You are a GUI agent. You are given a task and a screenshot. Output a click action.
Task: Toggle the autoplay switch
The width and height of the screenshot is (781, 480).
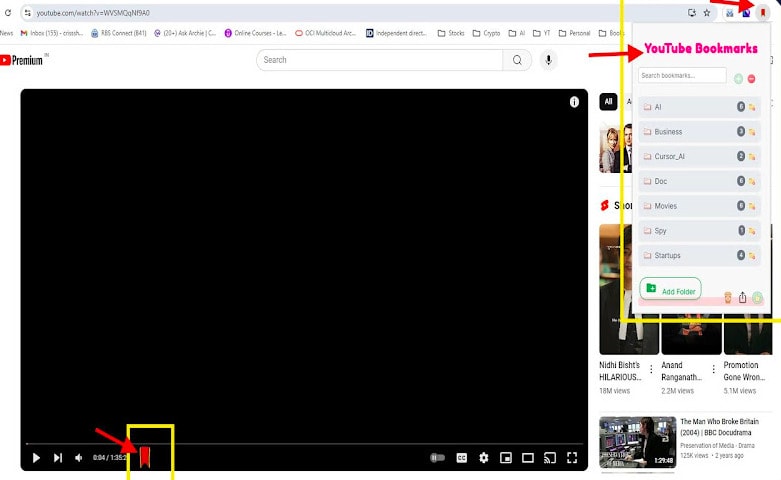(x=437, y=458)
